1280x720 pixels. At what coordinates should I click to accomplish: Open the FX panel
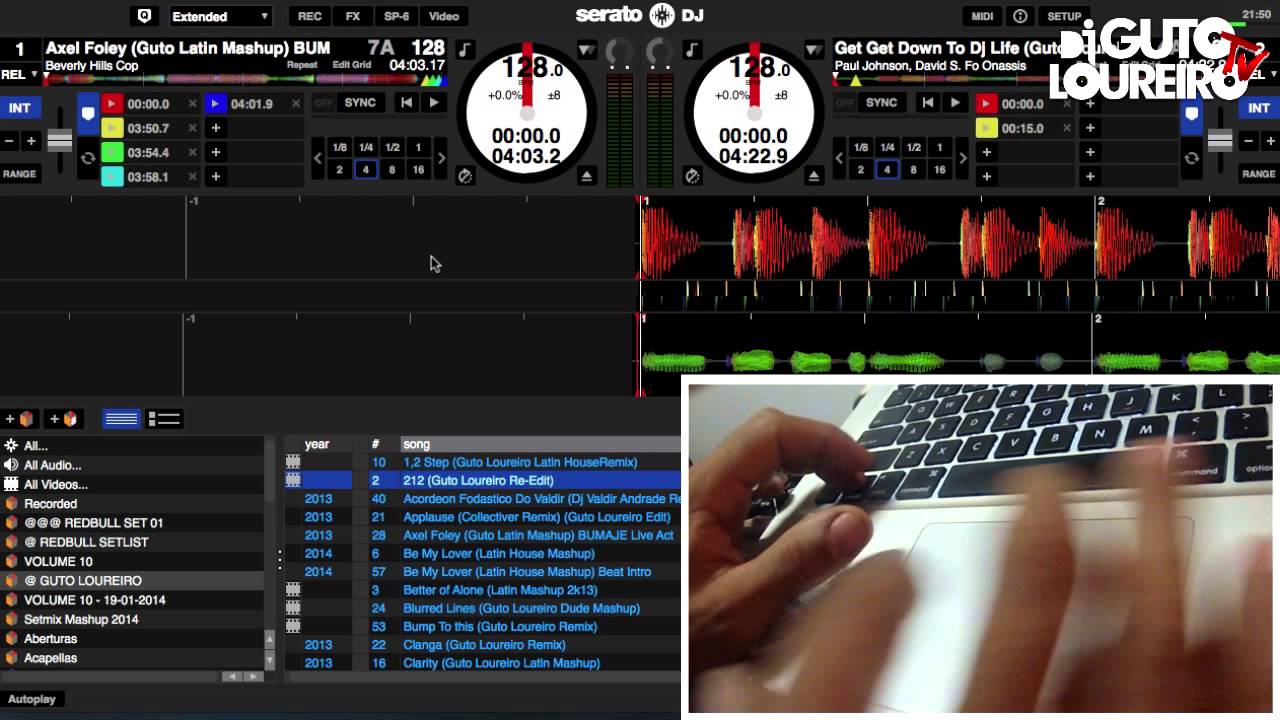[353, 16]
